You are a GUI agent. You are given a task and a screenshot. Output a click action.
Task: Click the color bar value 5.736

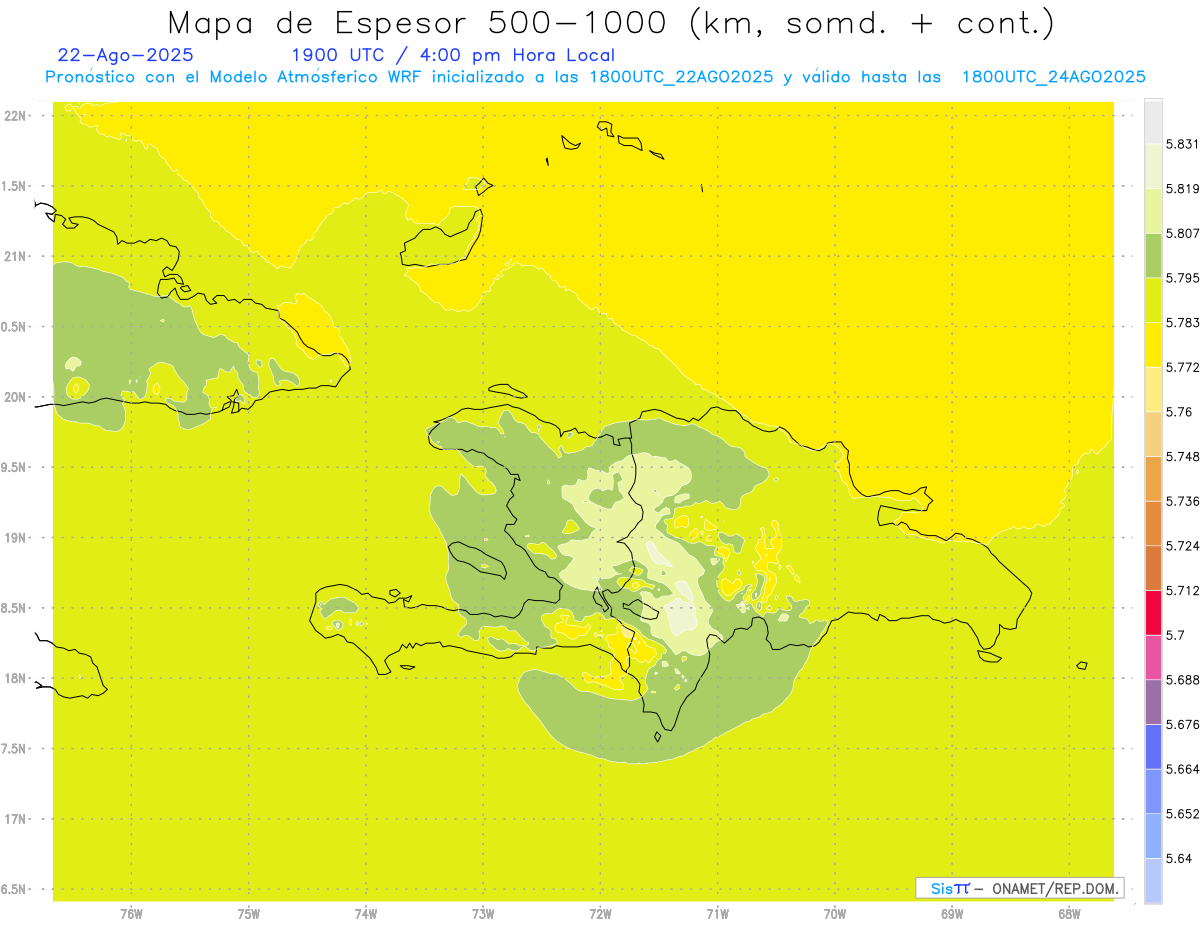click(x=1181, y=501)
